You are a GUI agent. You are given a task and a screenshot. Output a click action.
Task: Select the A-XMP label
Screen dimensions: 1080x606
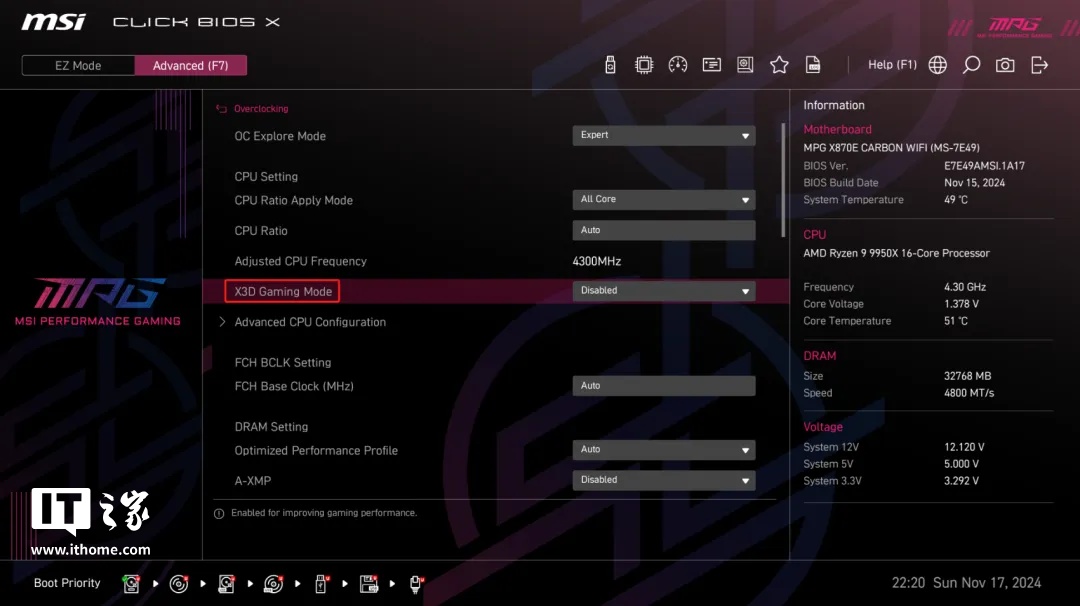[253, 481]
